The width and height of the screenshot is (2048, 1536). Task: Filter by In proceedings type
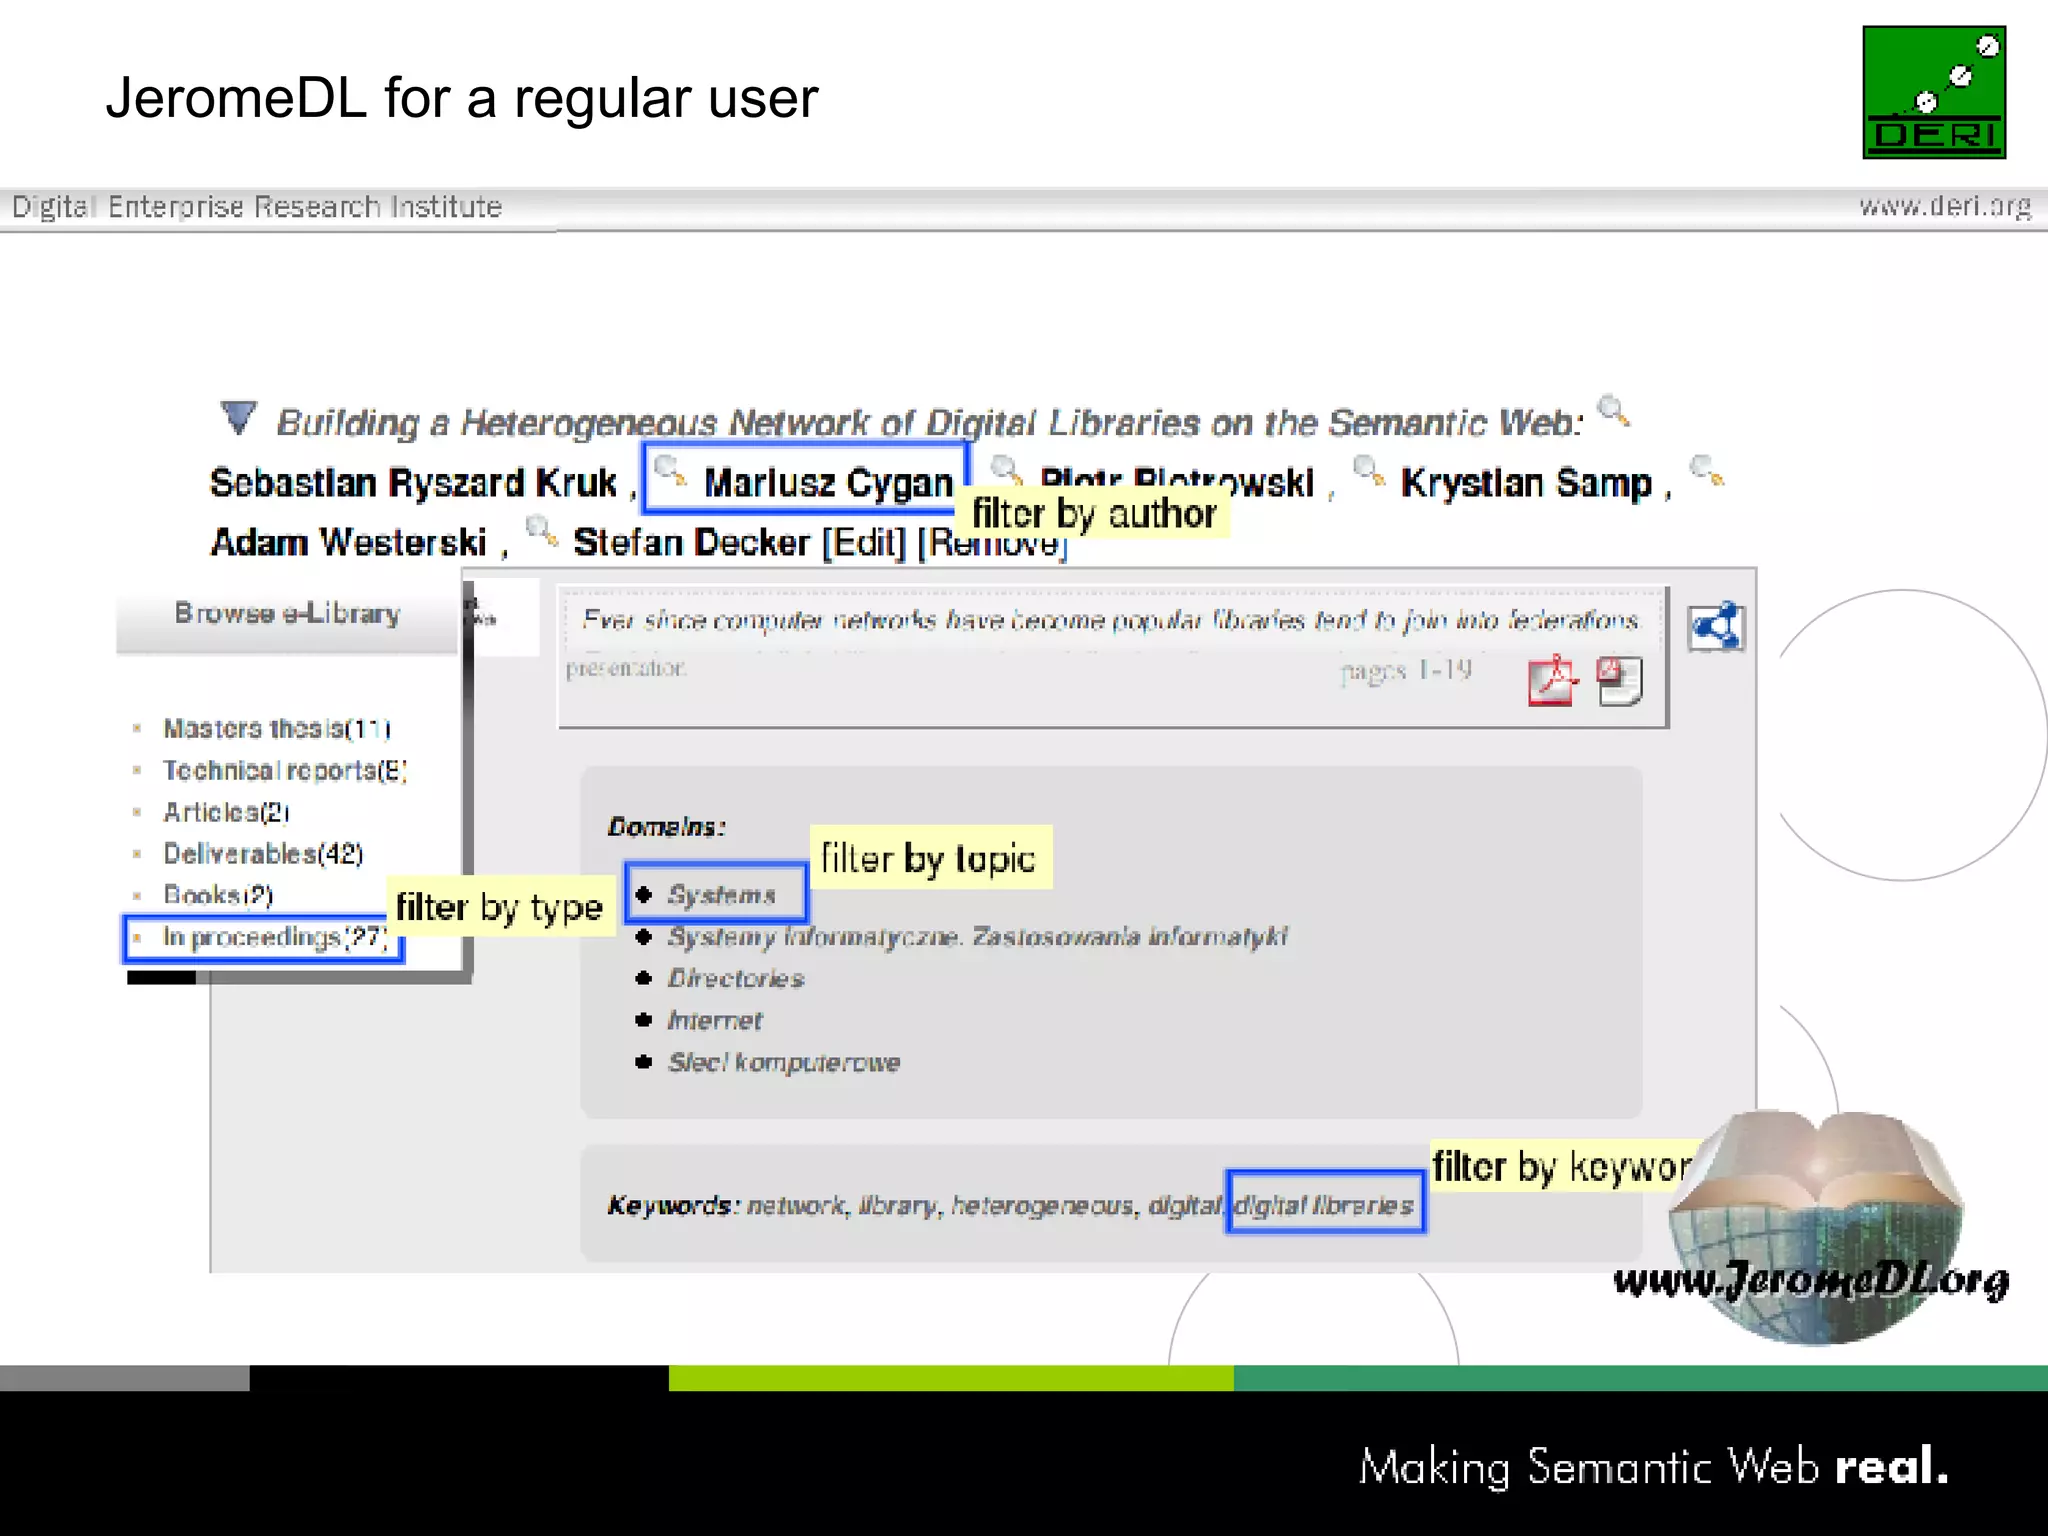(274, 937)
